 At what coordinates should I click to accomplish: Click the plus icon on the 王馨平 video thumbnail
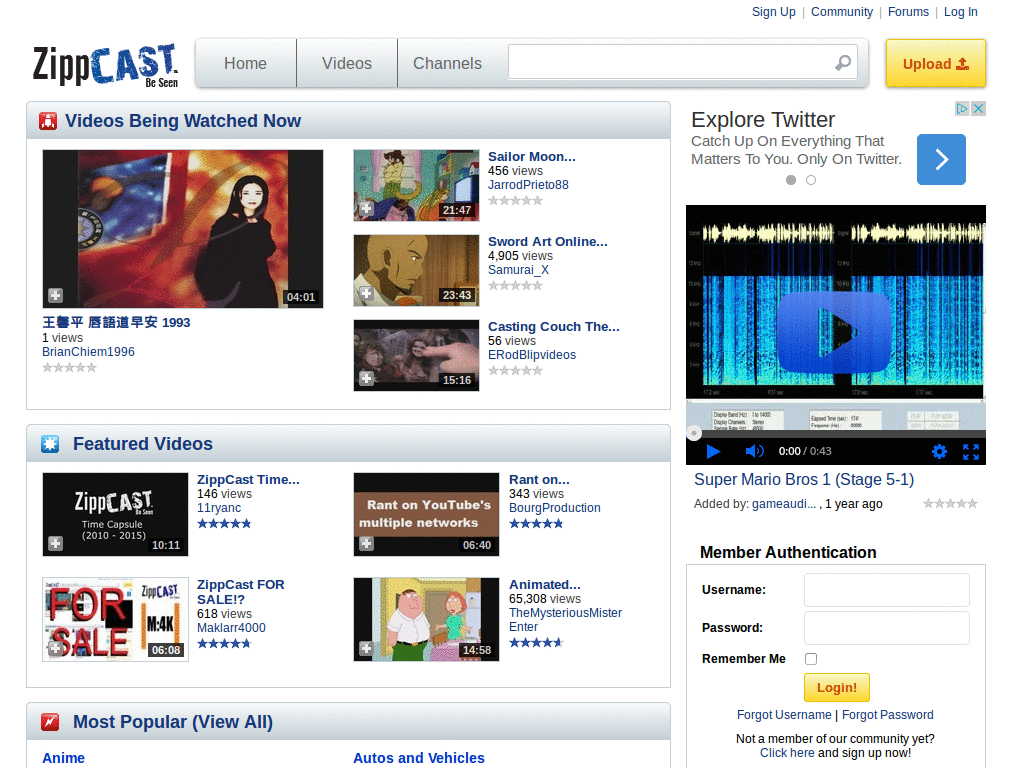coord(56,295)
